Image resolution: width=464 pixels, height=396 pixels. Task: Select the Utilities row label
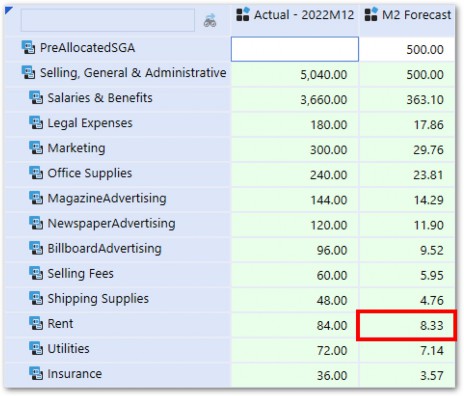(68, 349)
